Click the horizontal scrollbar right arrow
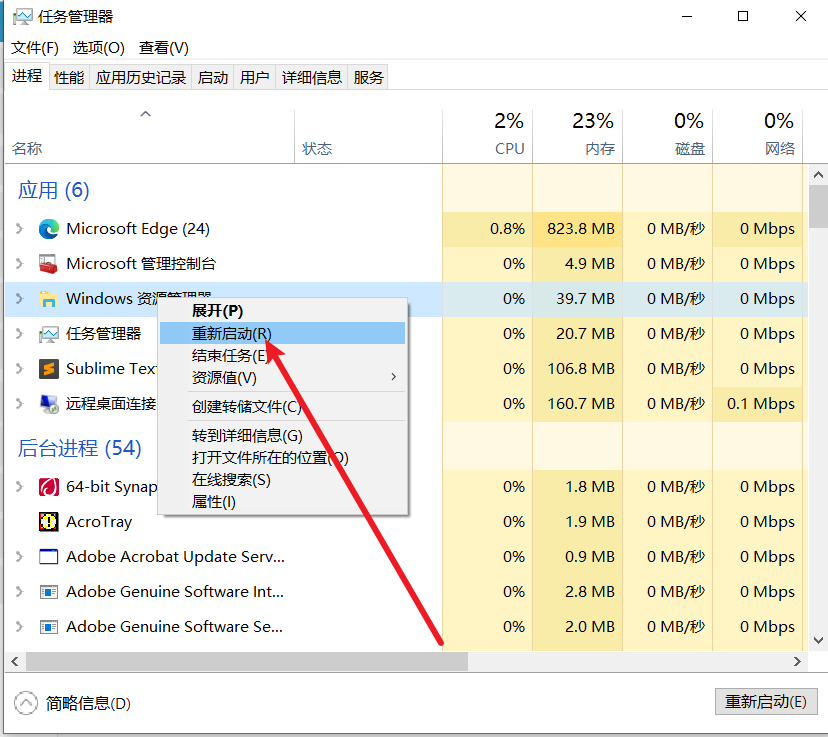This screenshot has height=737, width=828. [x=797, y=662]
